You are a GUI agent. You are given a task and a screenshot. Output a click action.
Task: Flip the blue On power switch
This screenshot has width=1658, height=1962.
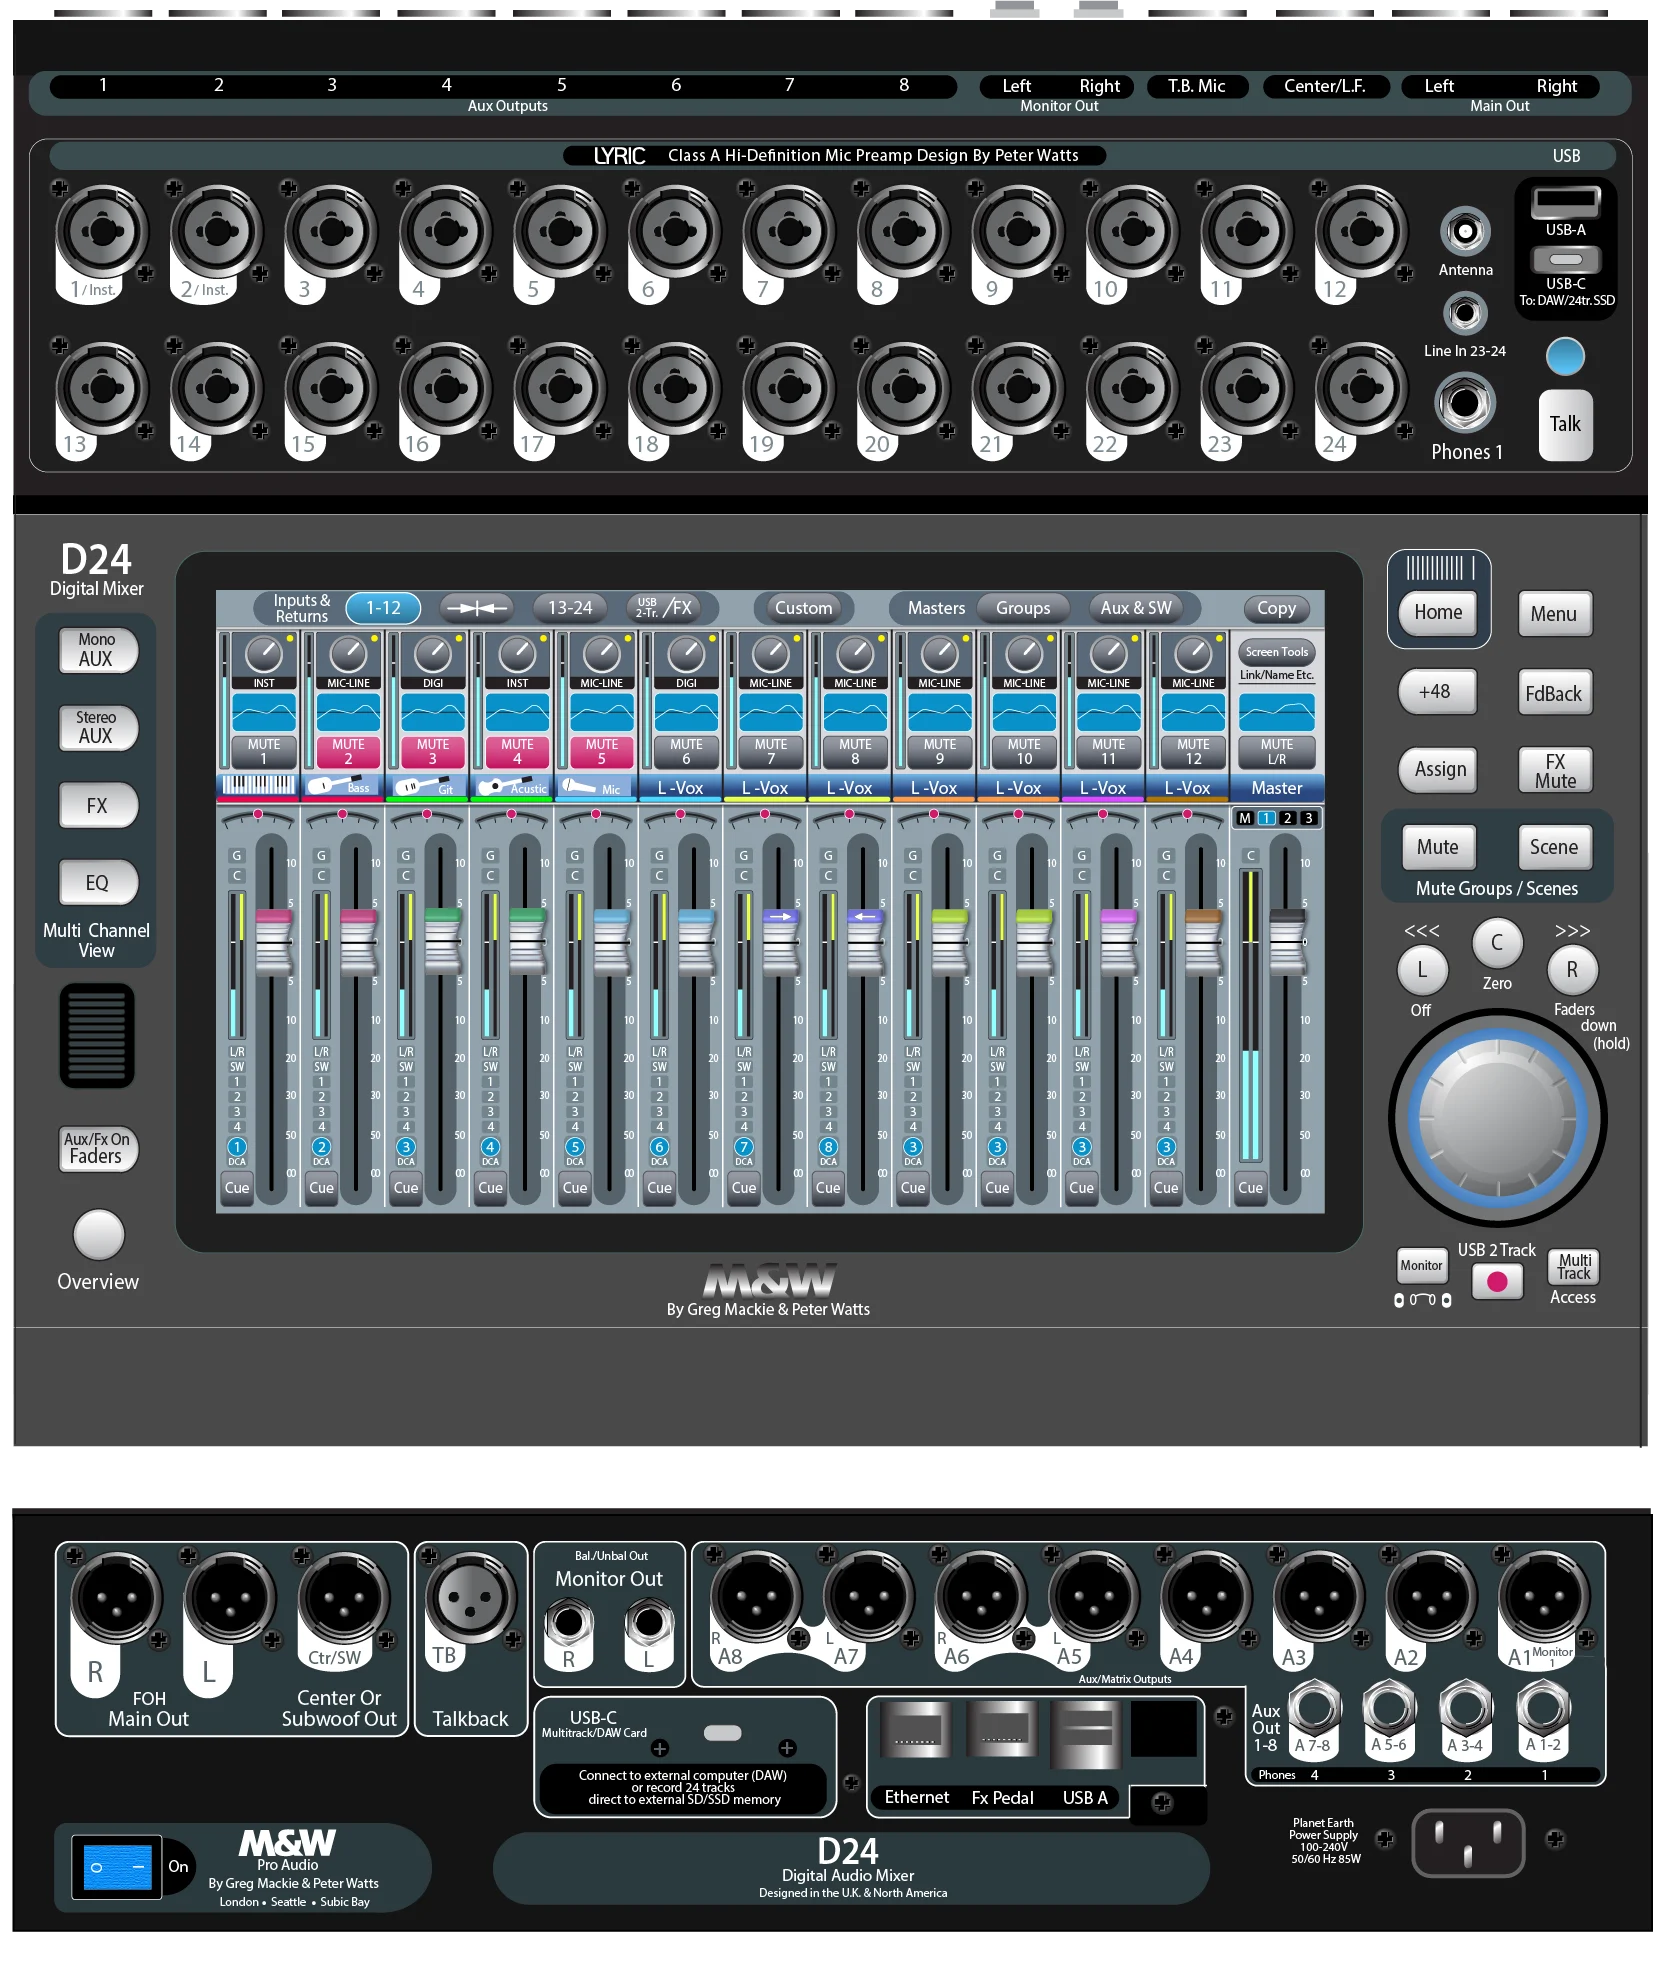[116, 1867]
